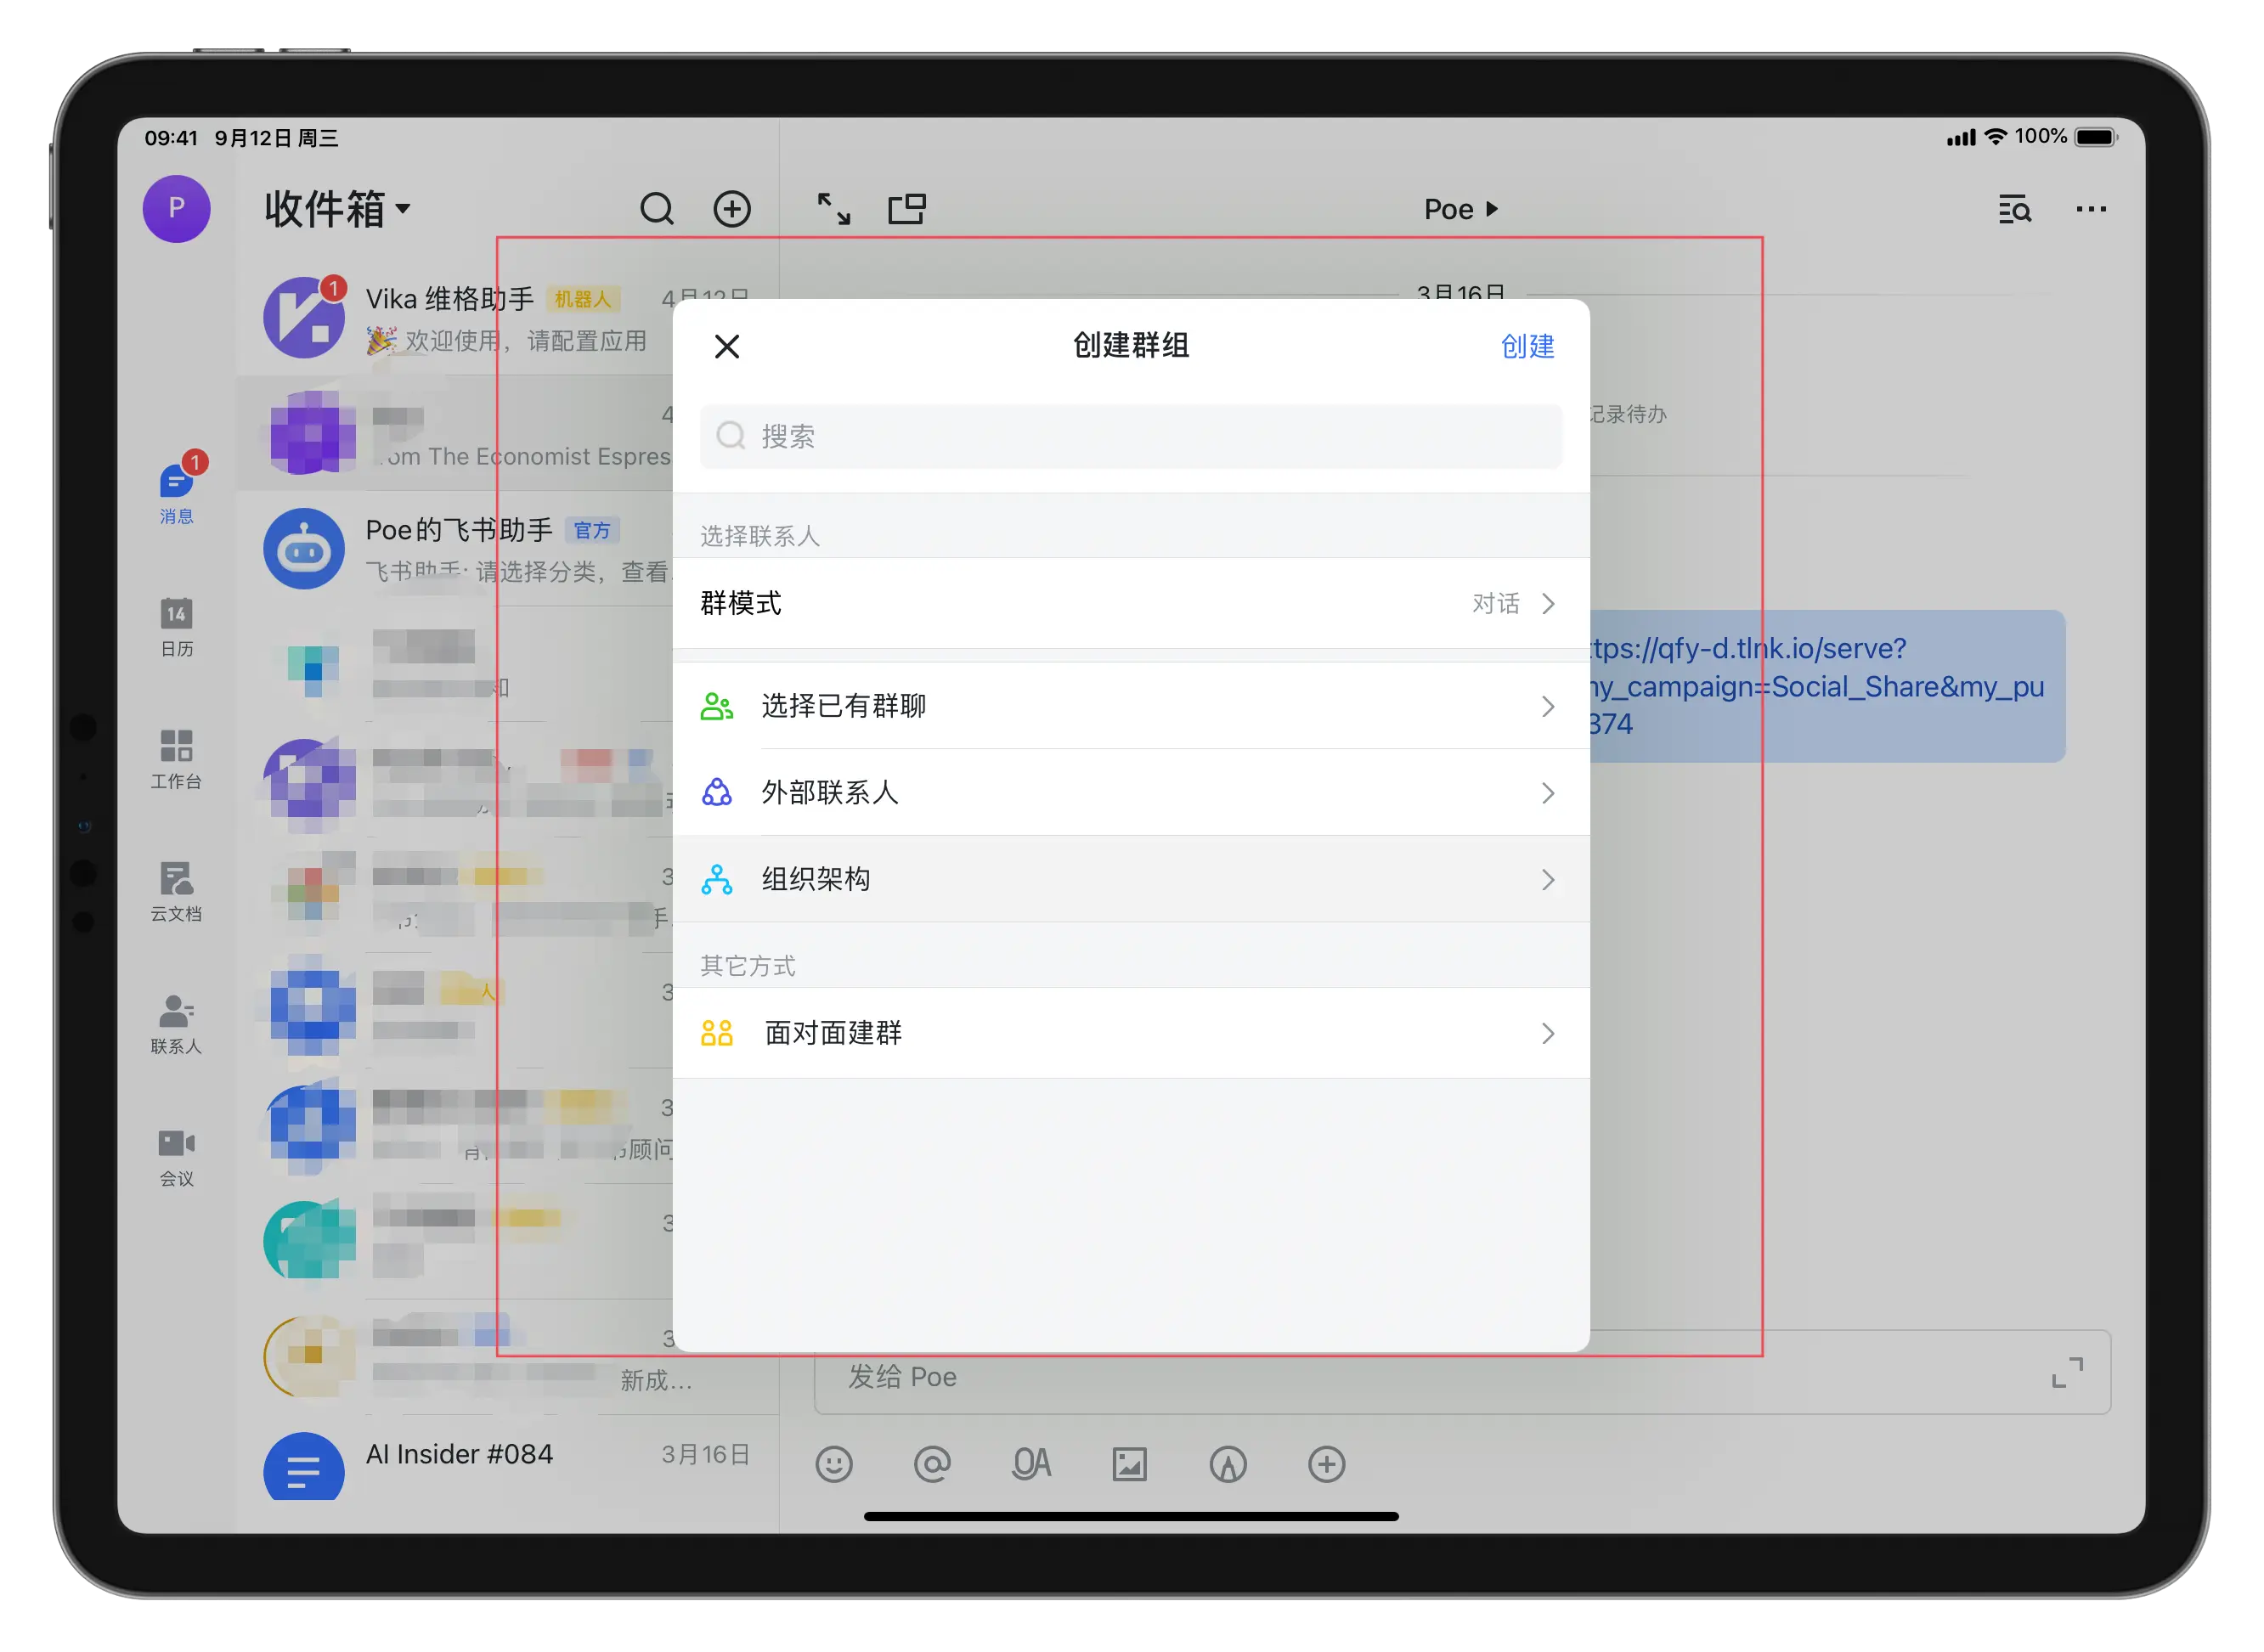Click the 对话 value in 群模式 row
Image resolution: width=2264 pixels, height=1652 pixels.
tap(1495, 603)
